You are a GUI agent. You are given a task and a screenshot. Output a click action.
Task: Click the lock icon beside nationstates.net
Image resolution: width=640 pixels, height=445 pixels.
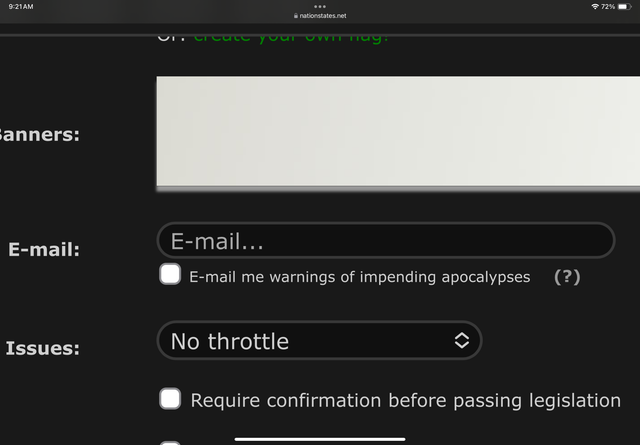click(296, 16)
